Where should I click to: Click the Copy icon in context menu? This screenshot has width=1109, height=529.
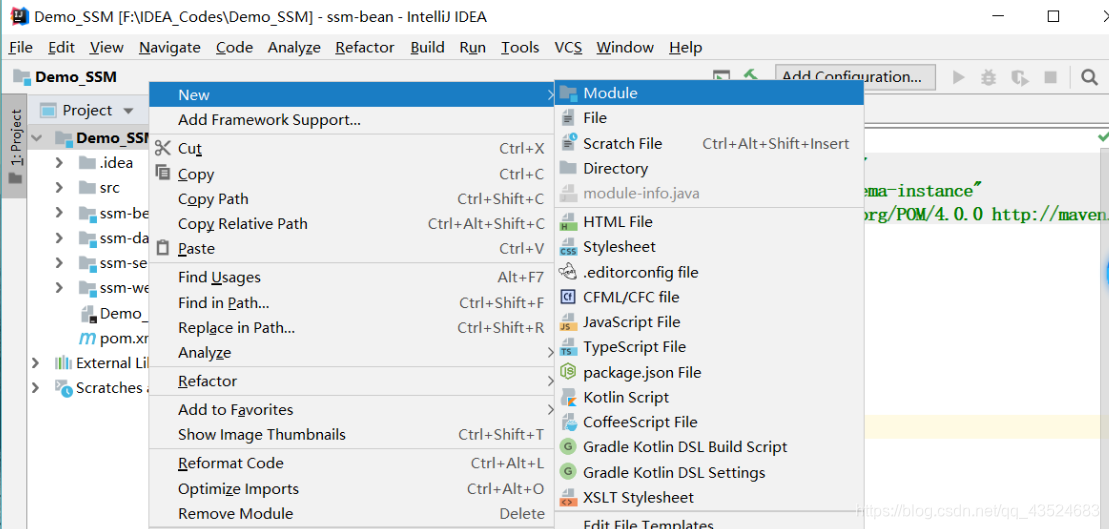tap(163, 173)
